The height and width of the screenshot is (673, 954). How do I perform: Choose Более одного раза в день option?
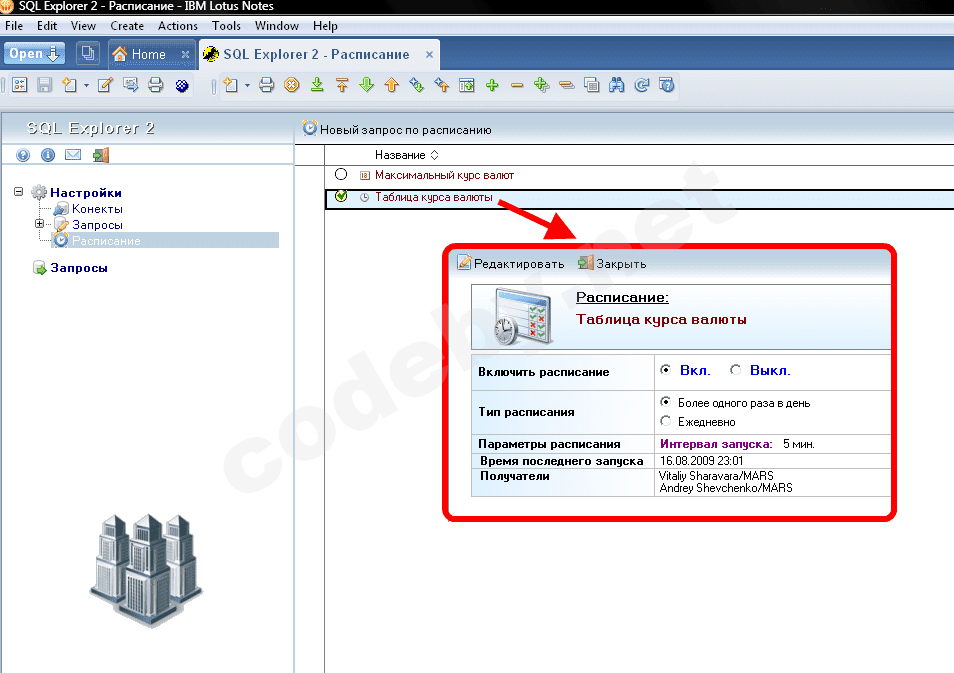point(666,402)
